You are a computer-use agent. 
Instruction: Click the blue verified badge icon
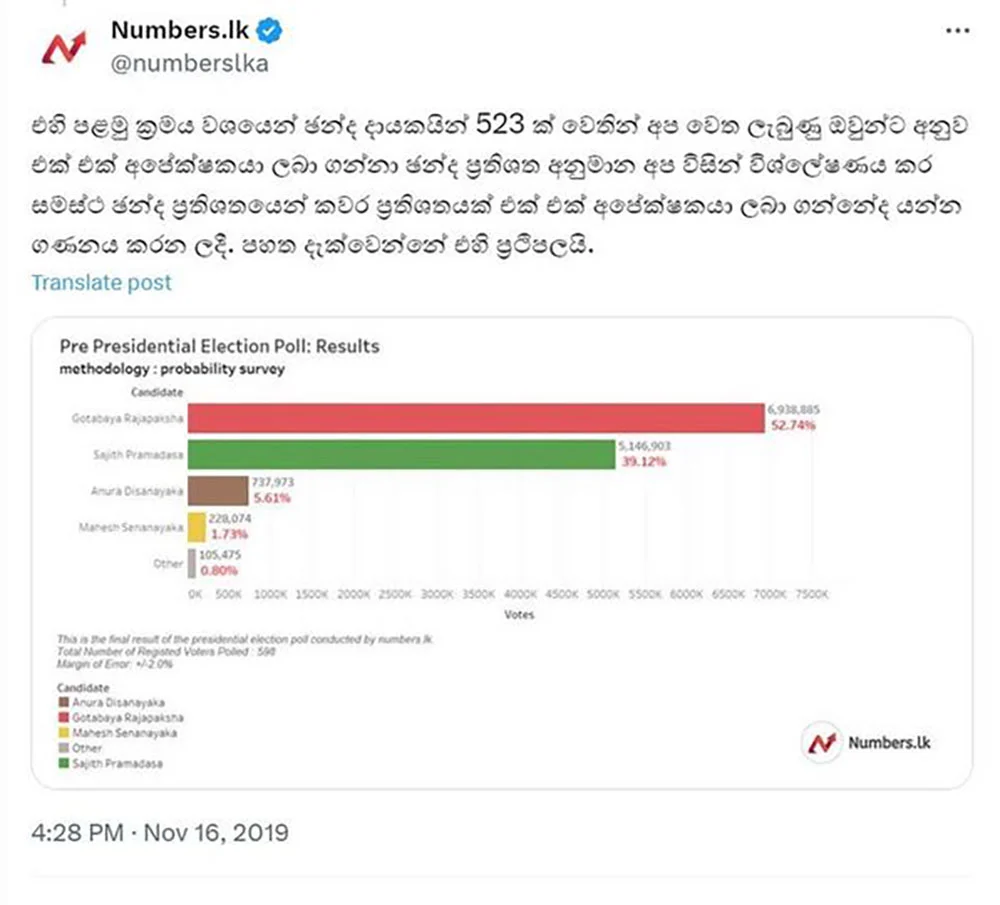pos(269,31)
